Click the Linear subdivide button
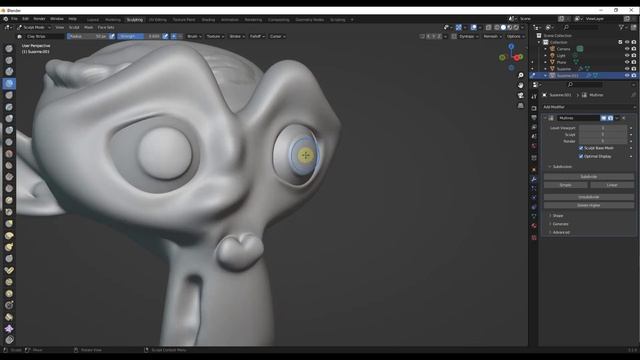The height and width of the screenshot is (360, 640). pyautogui.click(x=612, y=185)
